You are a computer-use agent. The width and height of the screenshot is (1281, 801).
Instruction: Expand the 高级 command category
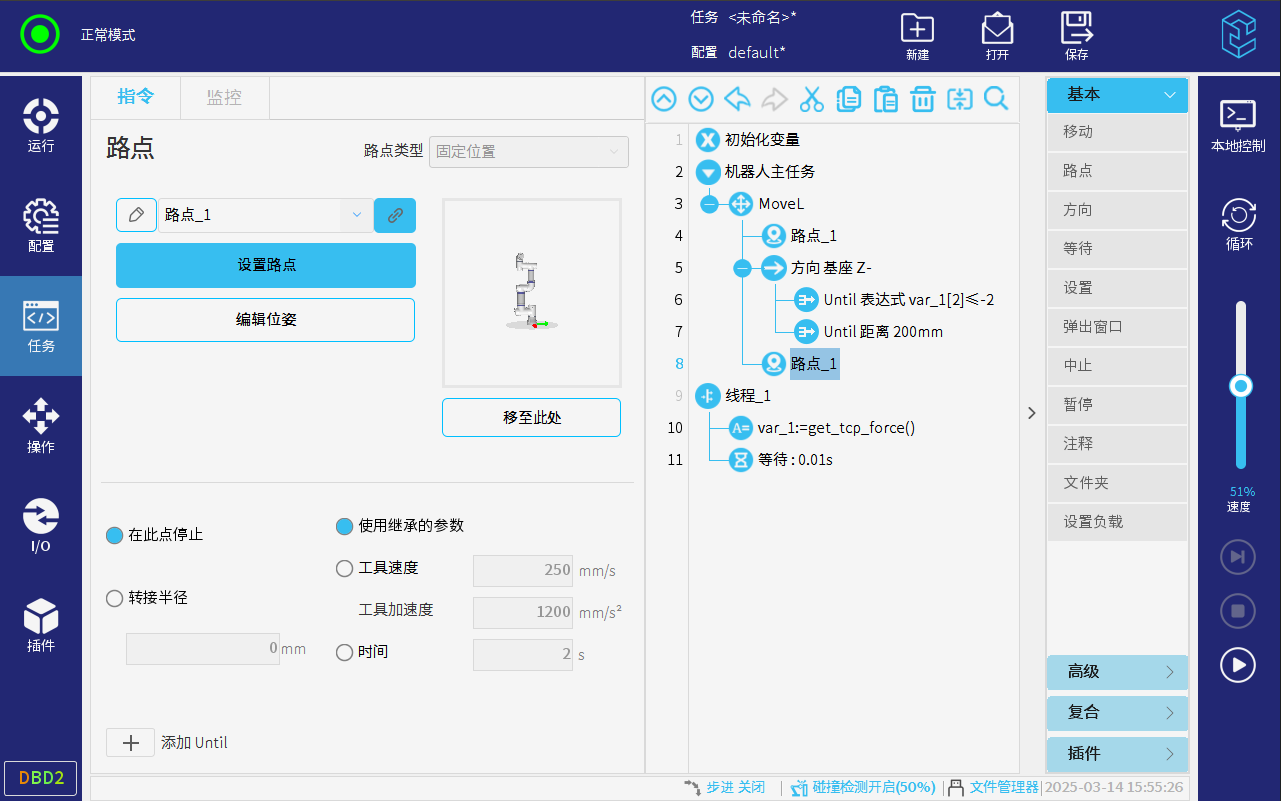[x=1116, y=672]
